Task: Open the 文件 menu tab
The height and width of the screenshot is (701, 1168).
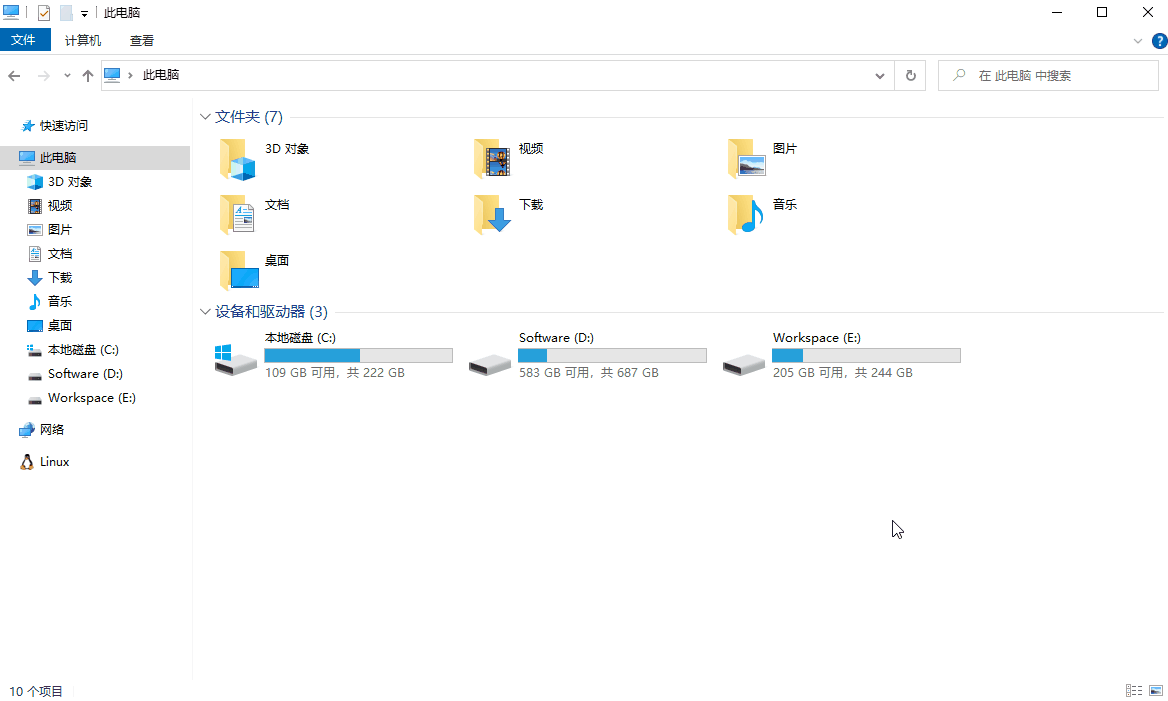Action: coord(24,41)
